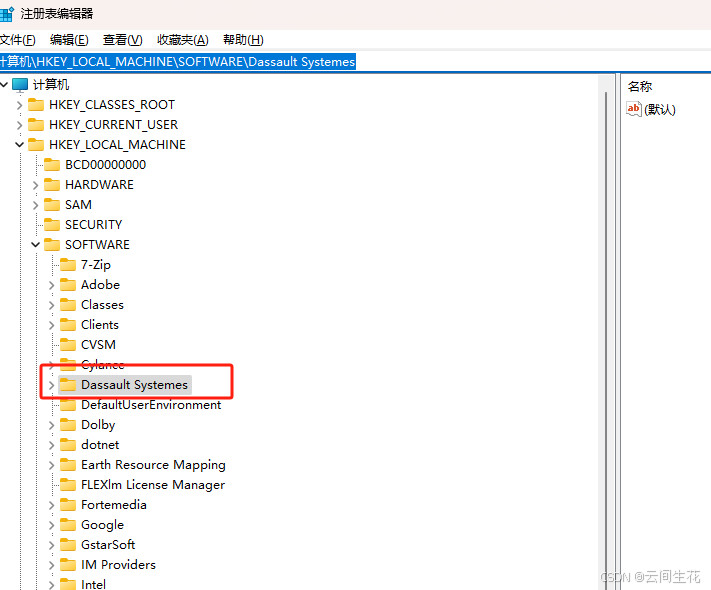This screenshot has width=711, height=590.
Task: Click DefaultUserEnvironment folder icon
Action: (x=68, y=405)
